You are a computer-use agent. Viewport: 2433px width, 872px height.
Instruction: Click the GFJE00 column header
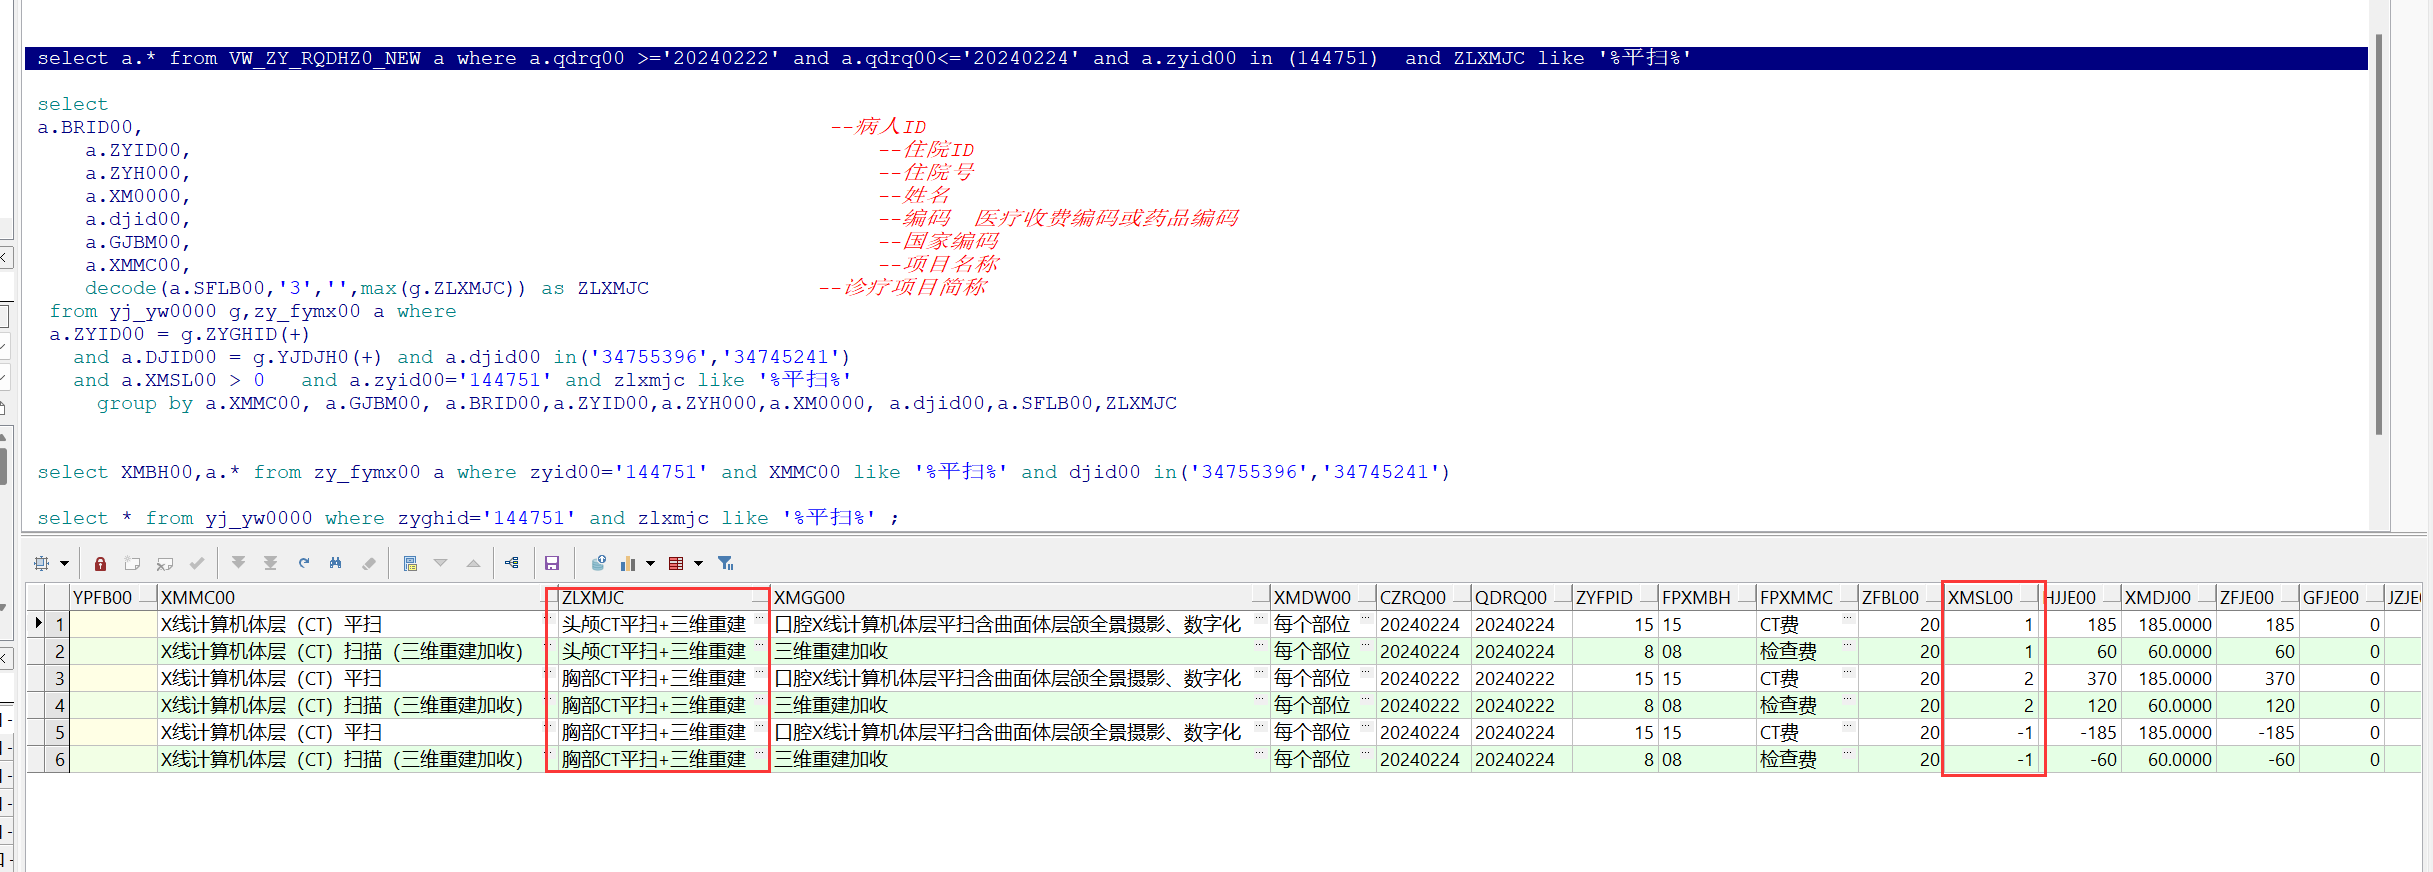coord(2341,597)
